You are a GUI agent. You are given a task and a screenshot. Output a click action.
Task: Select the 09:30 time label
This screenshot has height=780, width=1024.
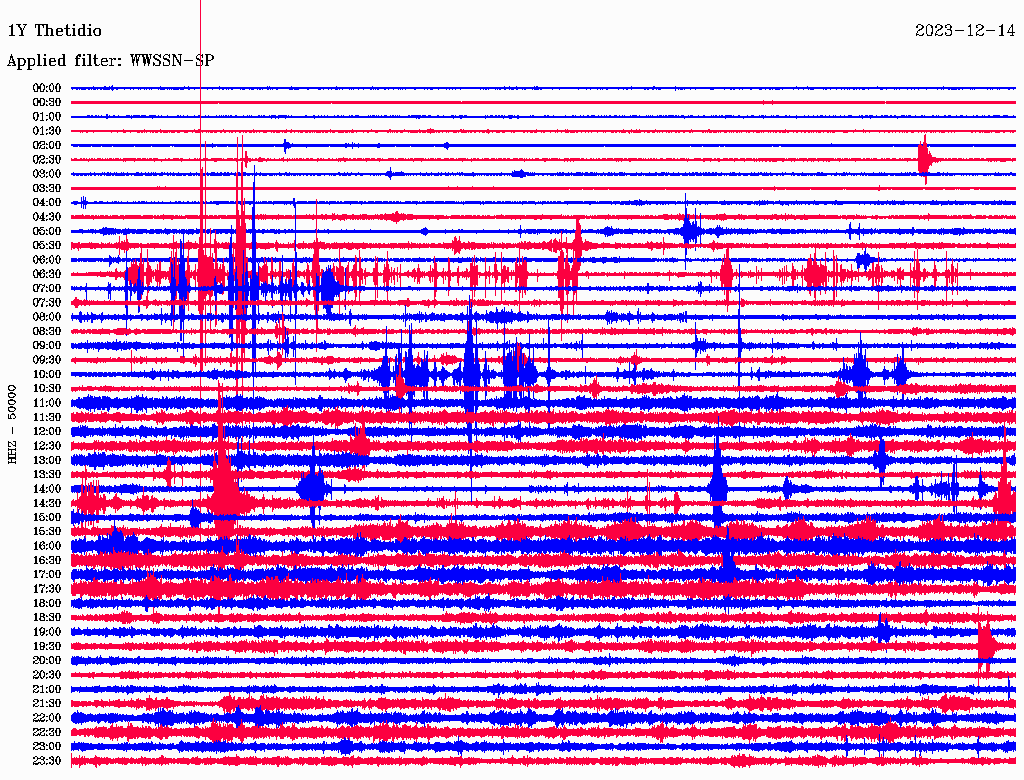pos(47,361)
